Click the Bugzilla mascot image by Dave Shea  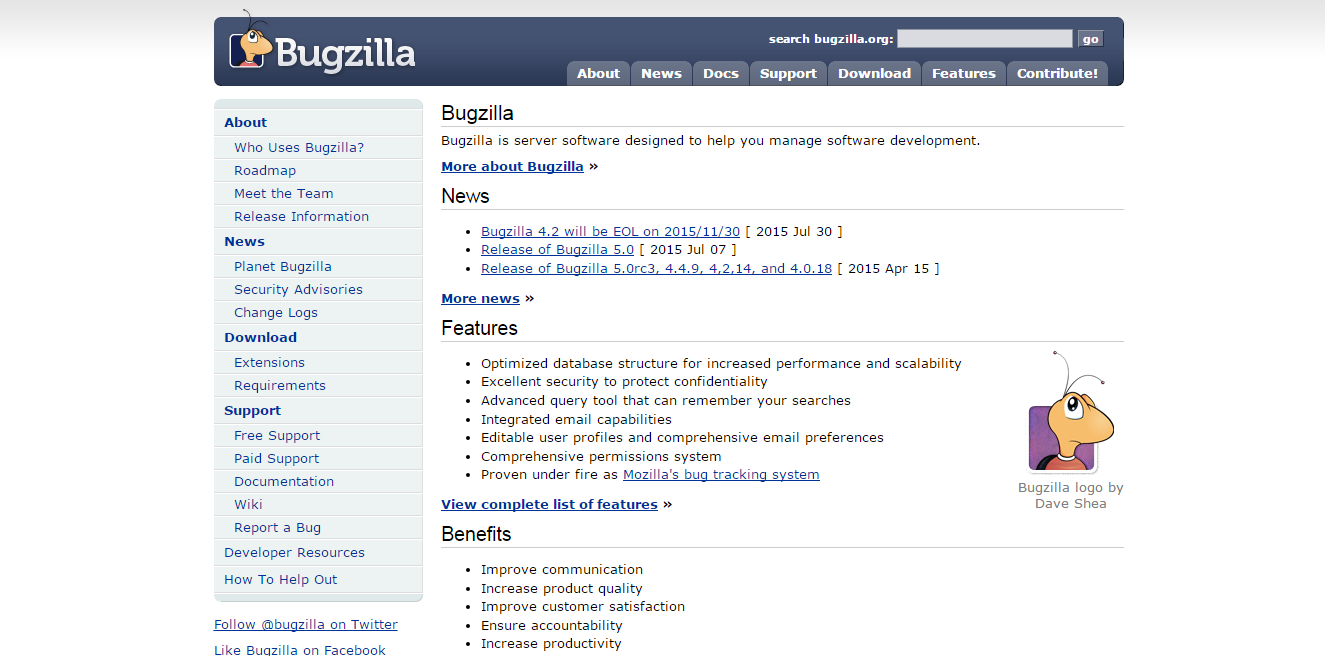(x=1070, y=411)
